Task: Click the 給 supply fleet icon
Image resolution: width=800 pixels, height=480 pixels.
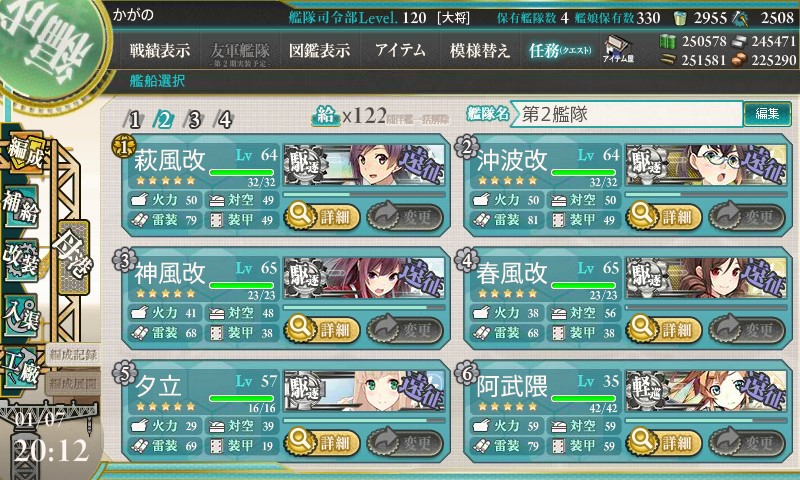Action: pyautogui.click(x=325, y=116)
